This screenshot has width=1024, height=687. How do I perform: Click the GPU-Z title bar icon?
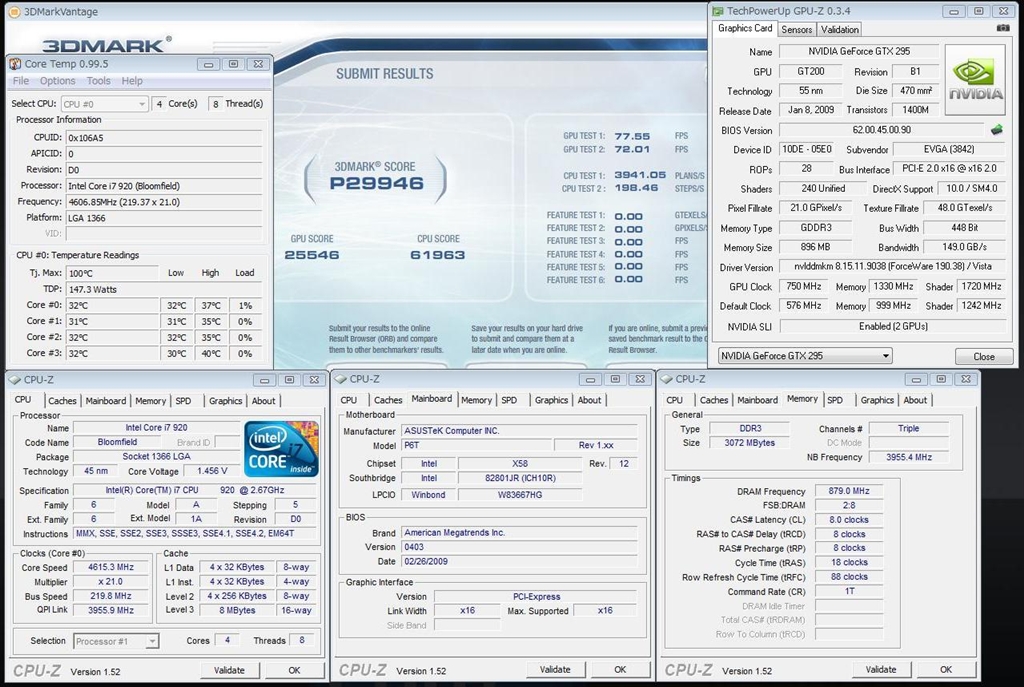click(717, 11)
